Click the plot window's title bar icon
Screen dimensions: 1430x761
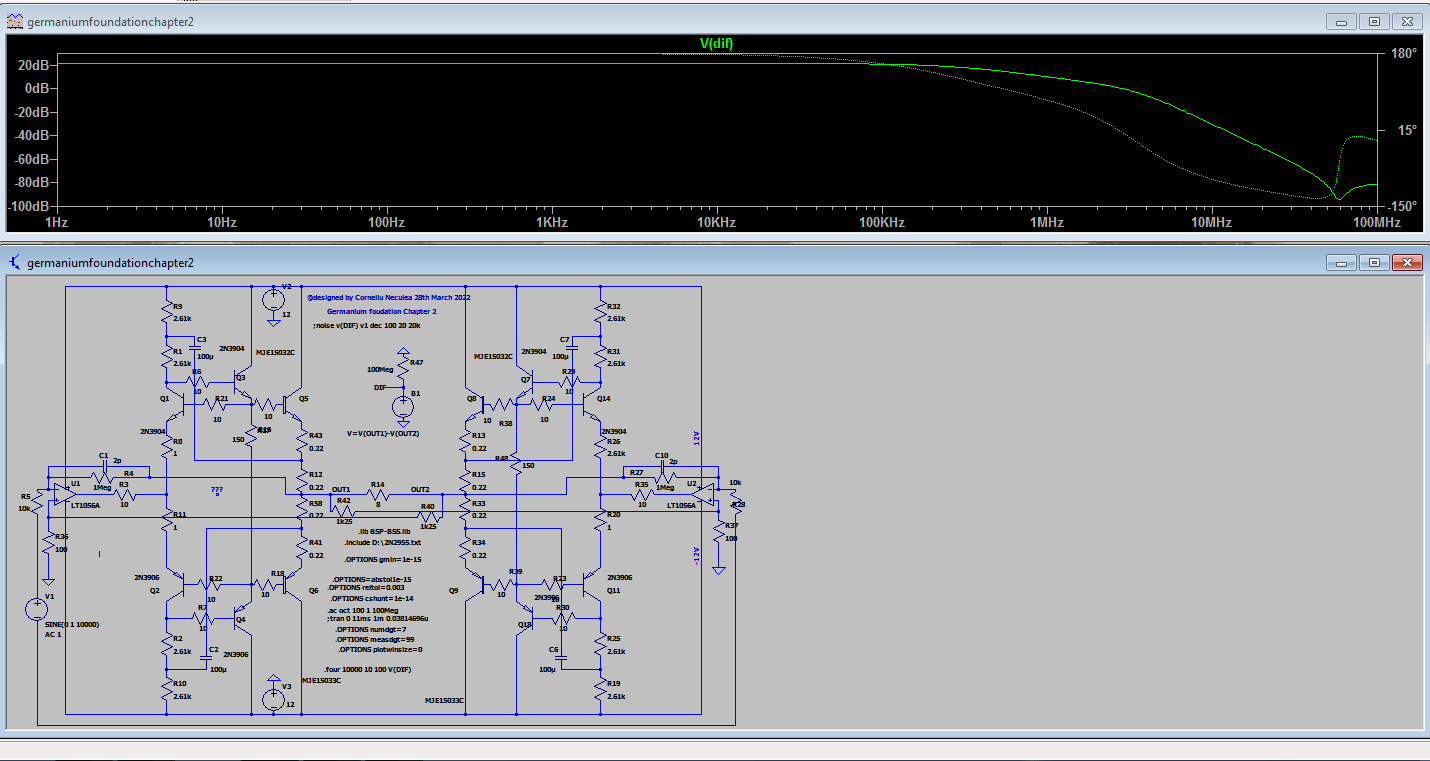tap(15, 21)
